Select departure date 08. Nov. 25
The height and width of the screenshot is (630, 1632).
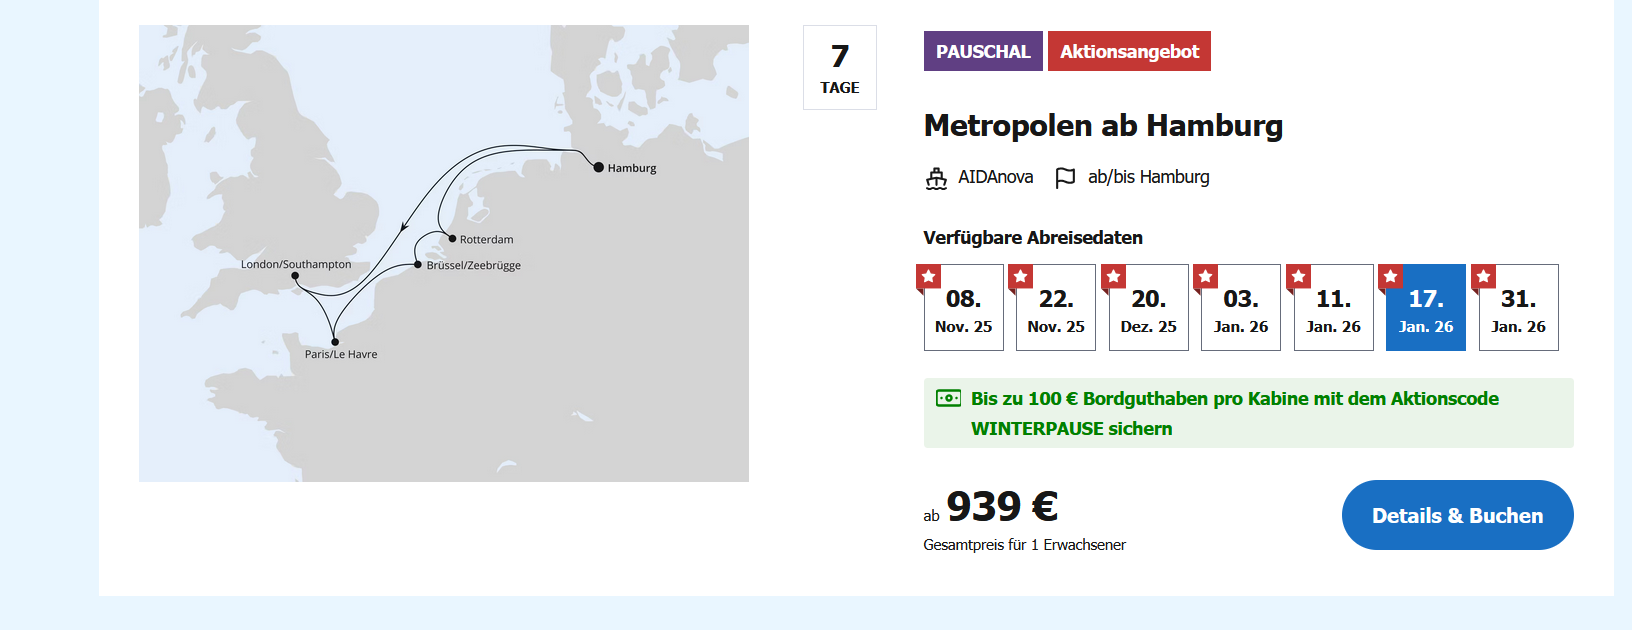[964, 310]
